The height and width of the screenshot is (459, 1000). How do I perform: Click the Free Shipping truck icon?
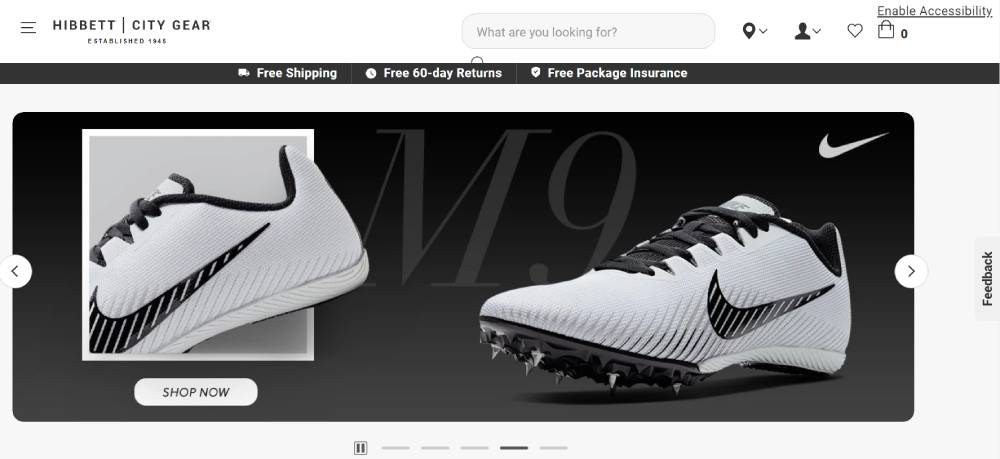[x=244, y=73]
